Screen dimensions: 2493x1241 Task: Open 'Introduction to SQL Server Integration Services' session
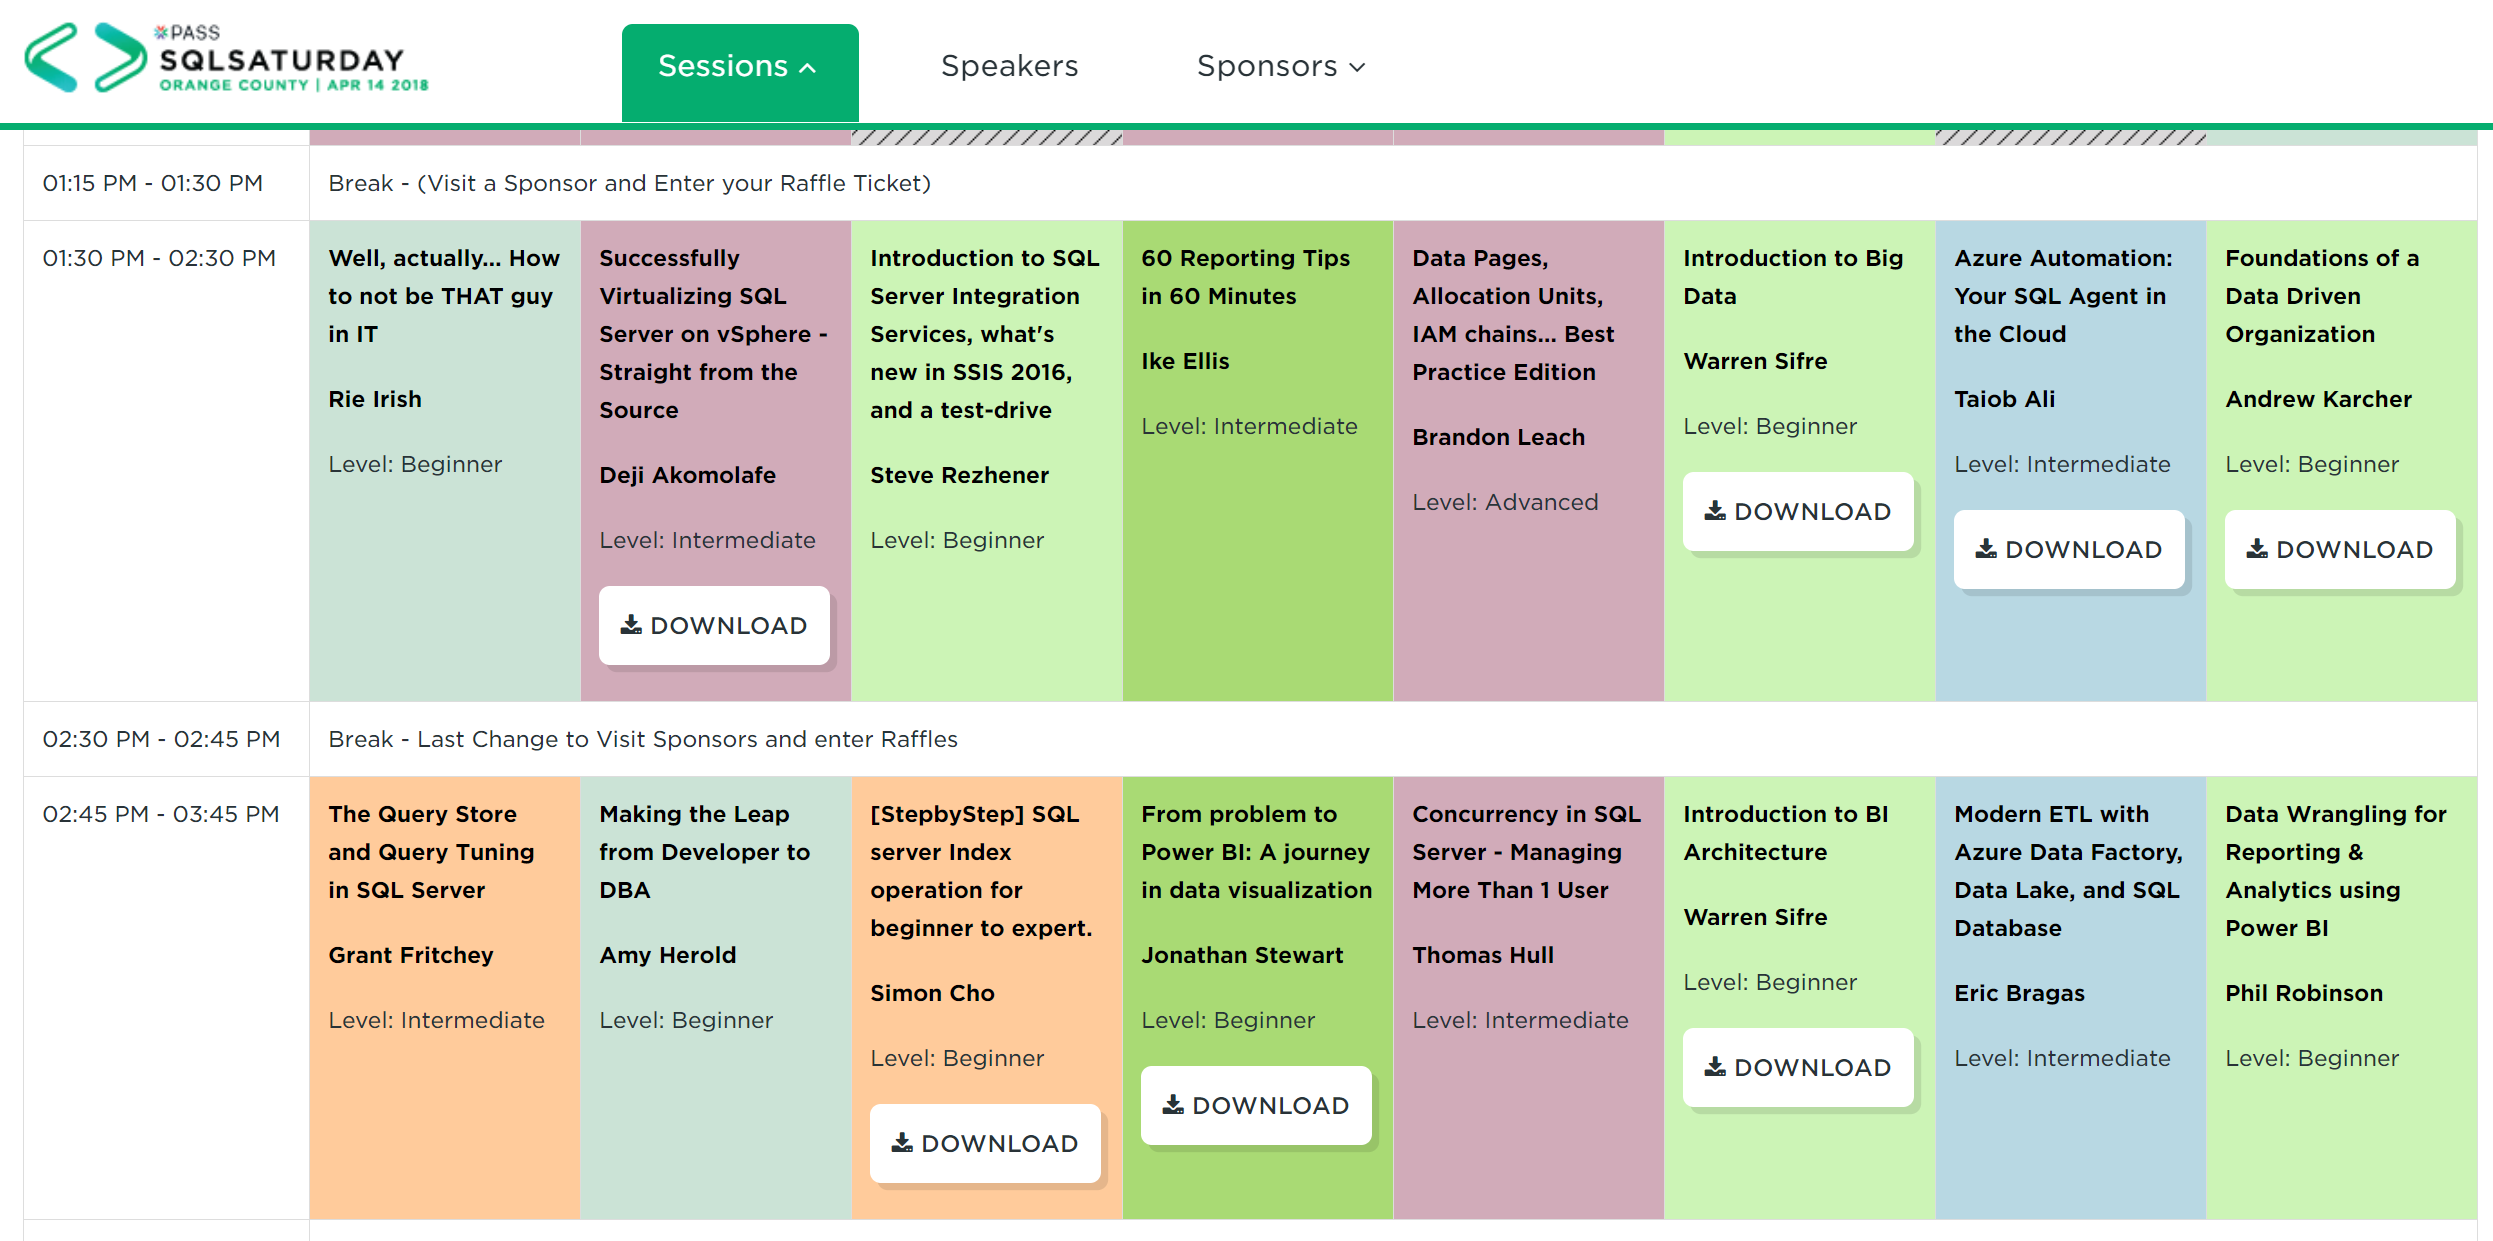(985, 334)
